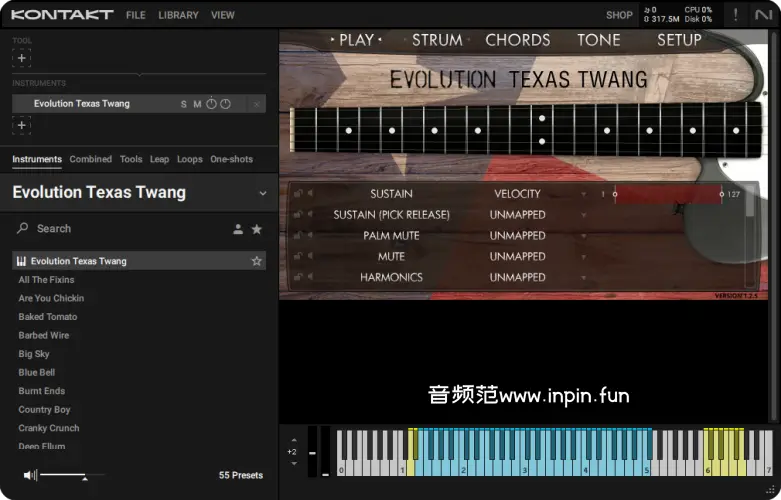Toggle the speaker icon on Palm Mute row
The image size is (781, 500).
(x=310, y=236)
